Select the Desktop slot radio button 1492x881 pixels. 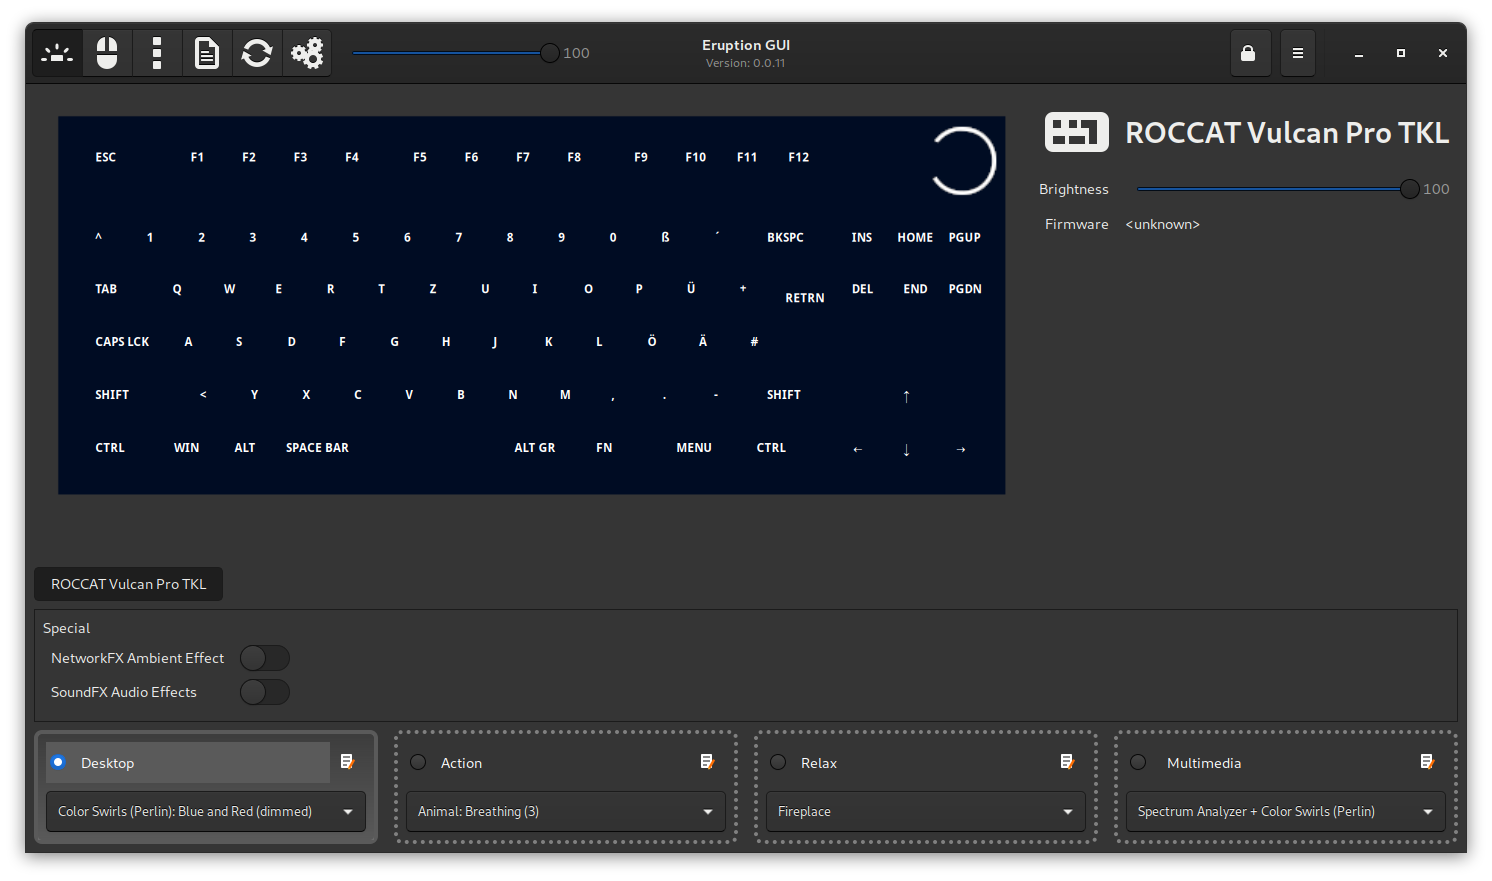[x=59, y=762]
